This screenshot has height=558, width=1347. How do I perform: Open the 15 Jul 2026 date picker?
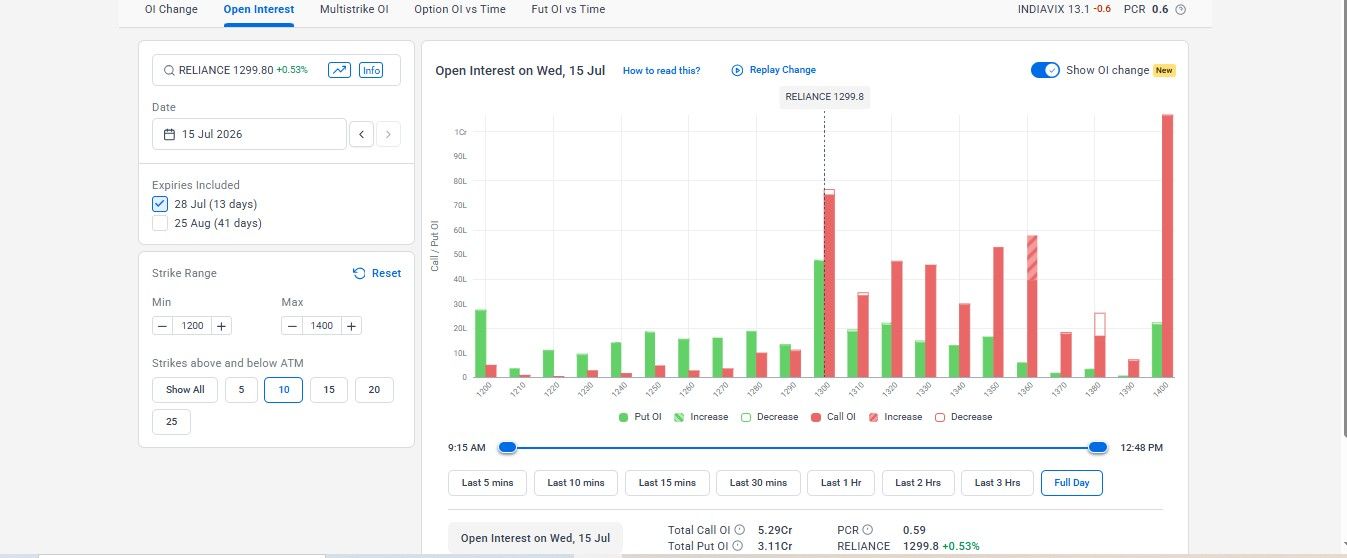click(x=249, y=134)
